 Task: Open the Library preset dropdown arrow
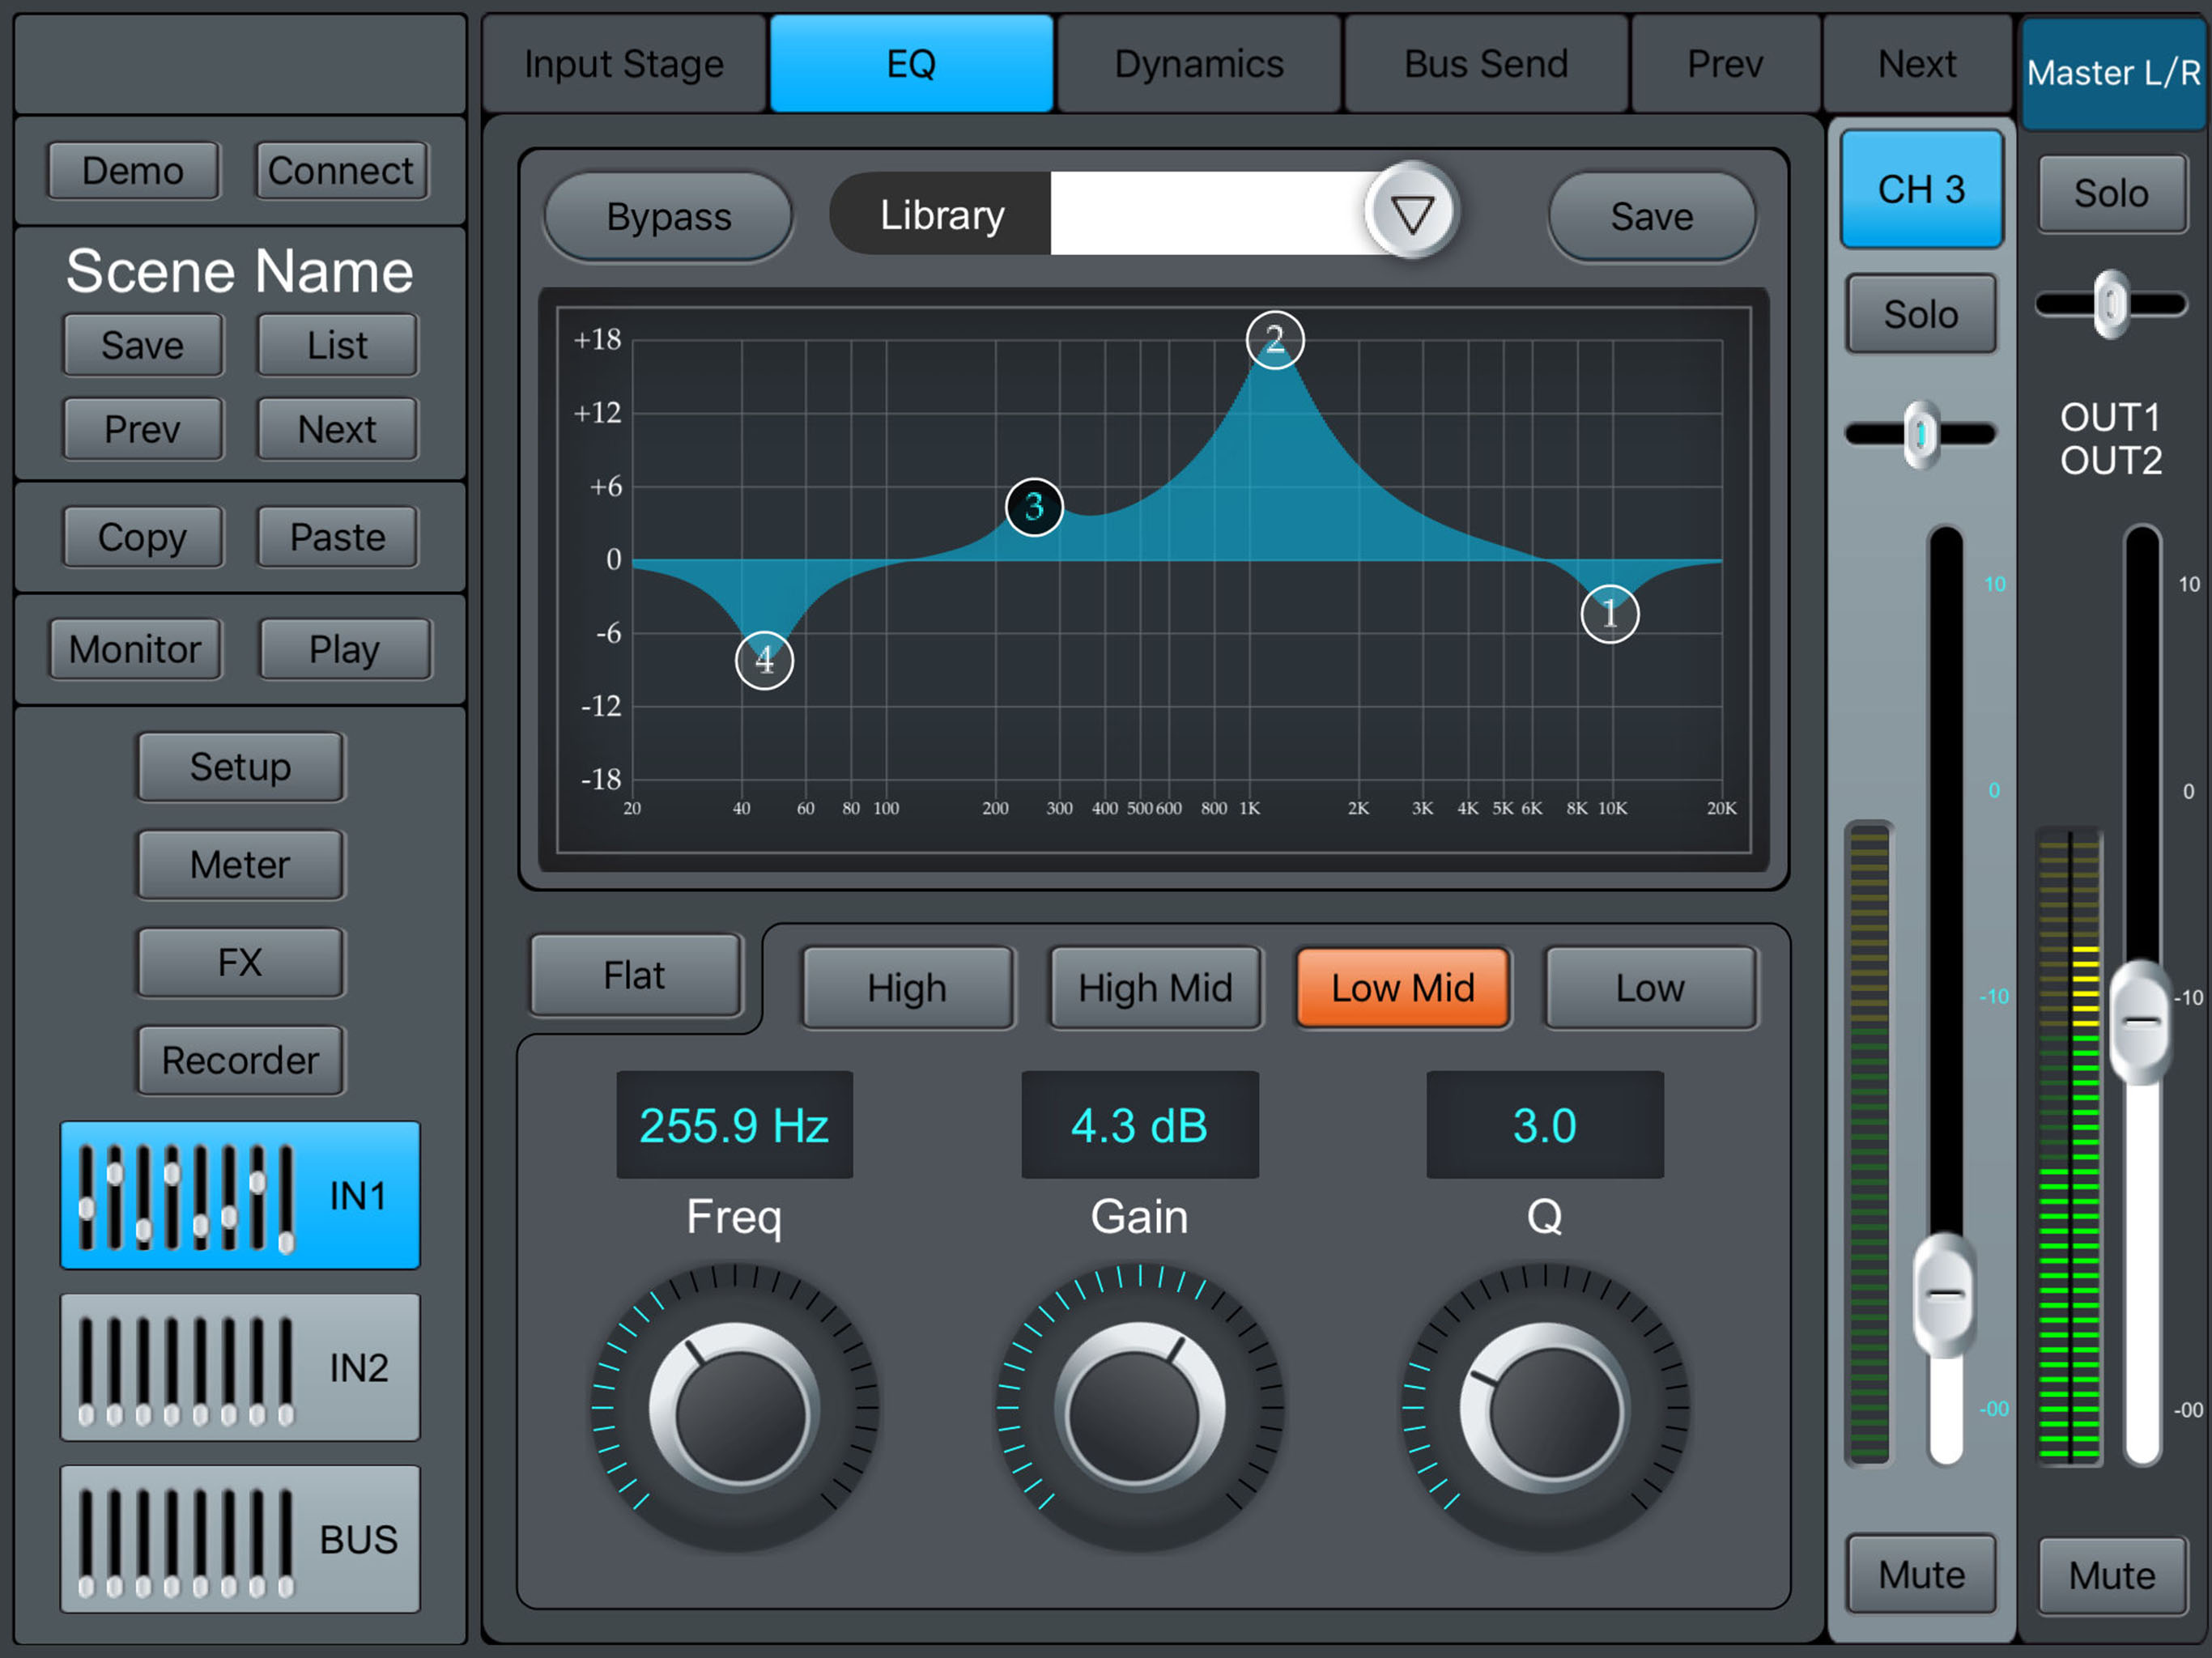point(1411,212)
